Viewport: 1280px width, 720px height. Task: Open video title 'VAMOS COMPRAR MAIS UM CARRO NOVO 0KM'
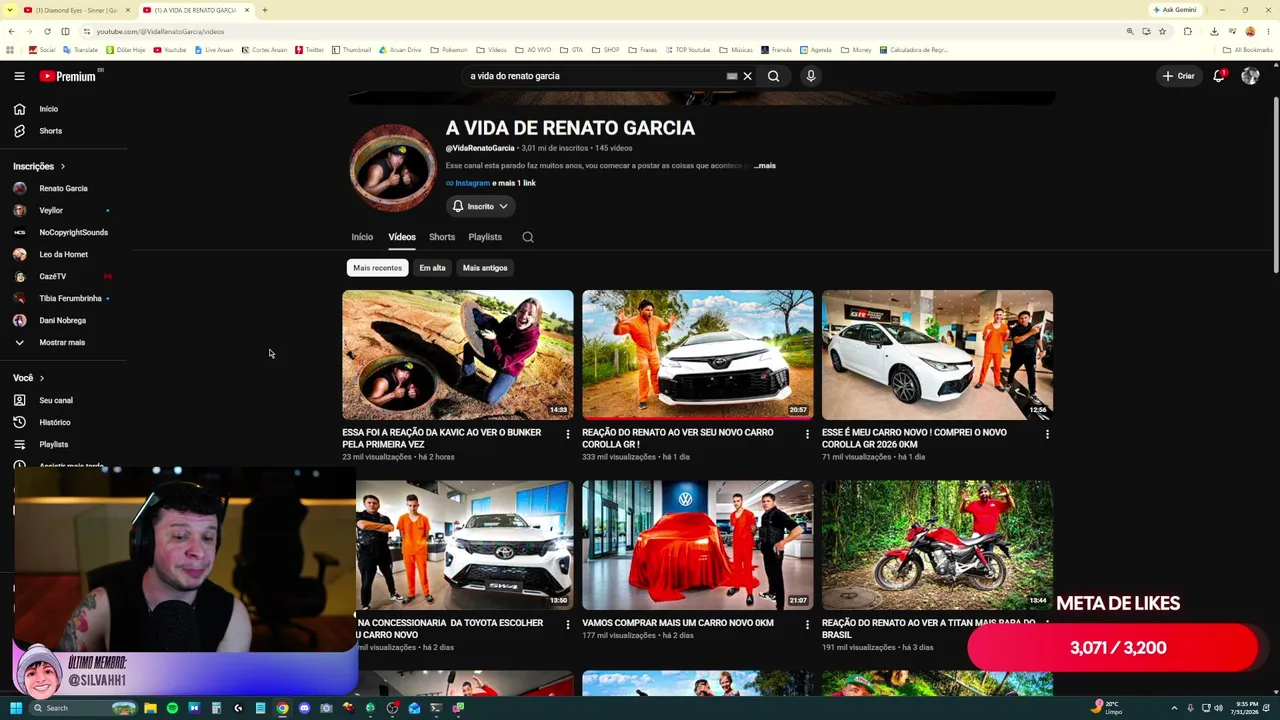(x=678, y=623)
